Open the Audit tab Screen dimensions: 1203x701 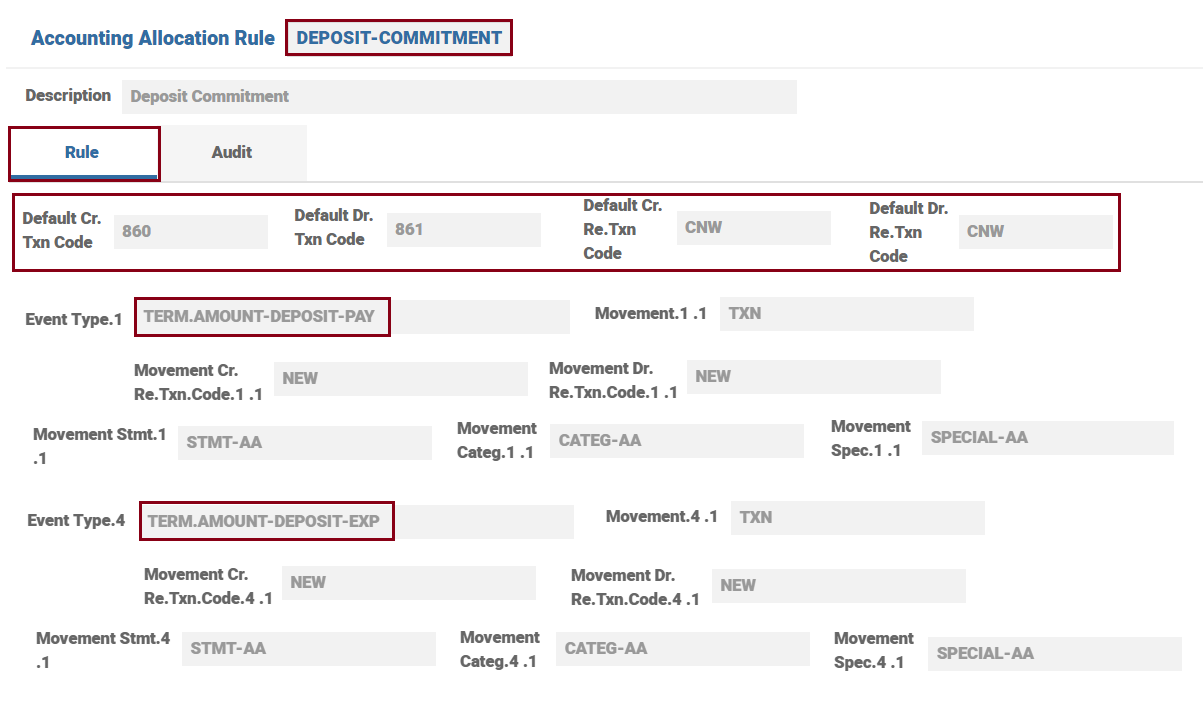tap(232, 153)
